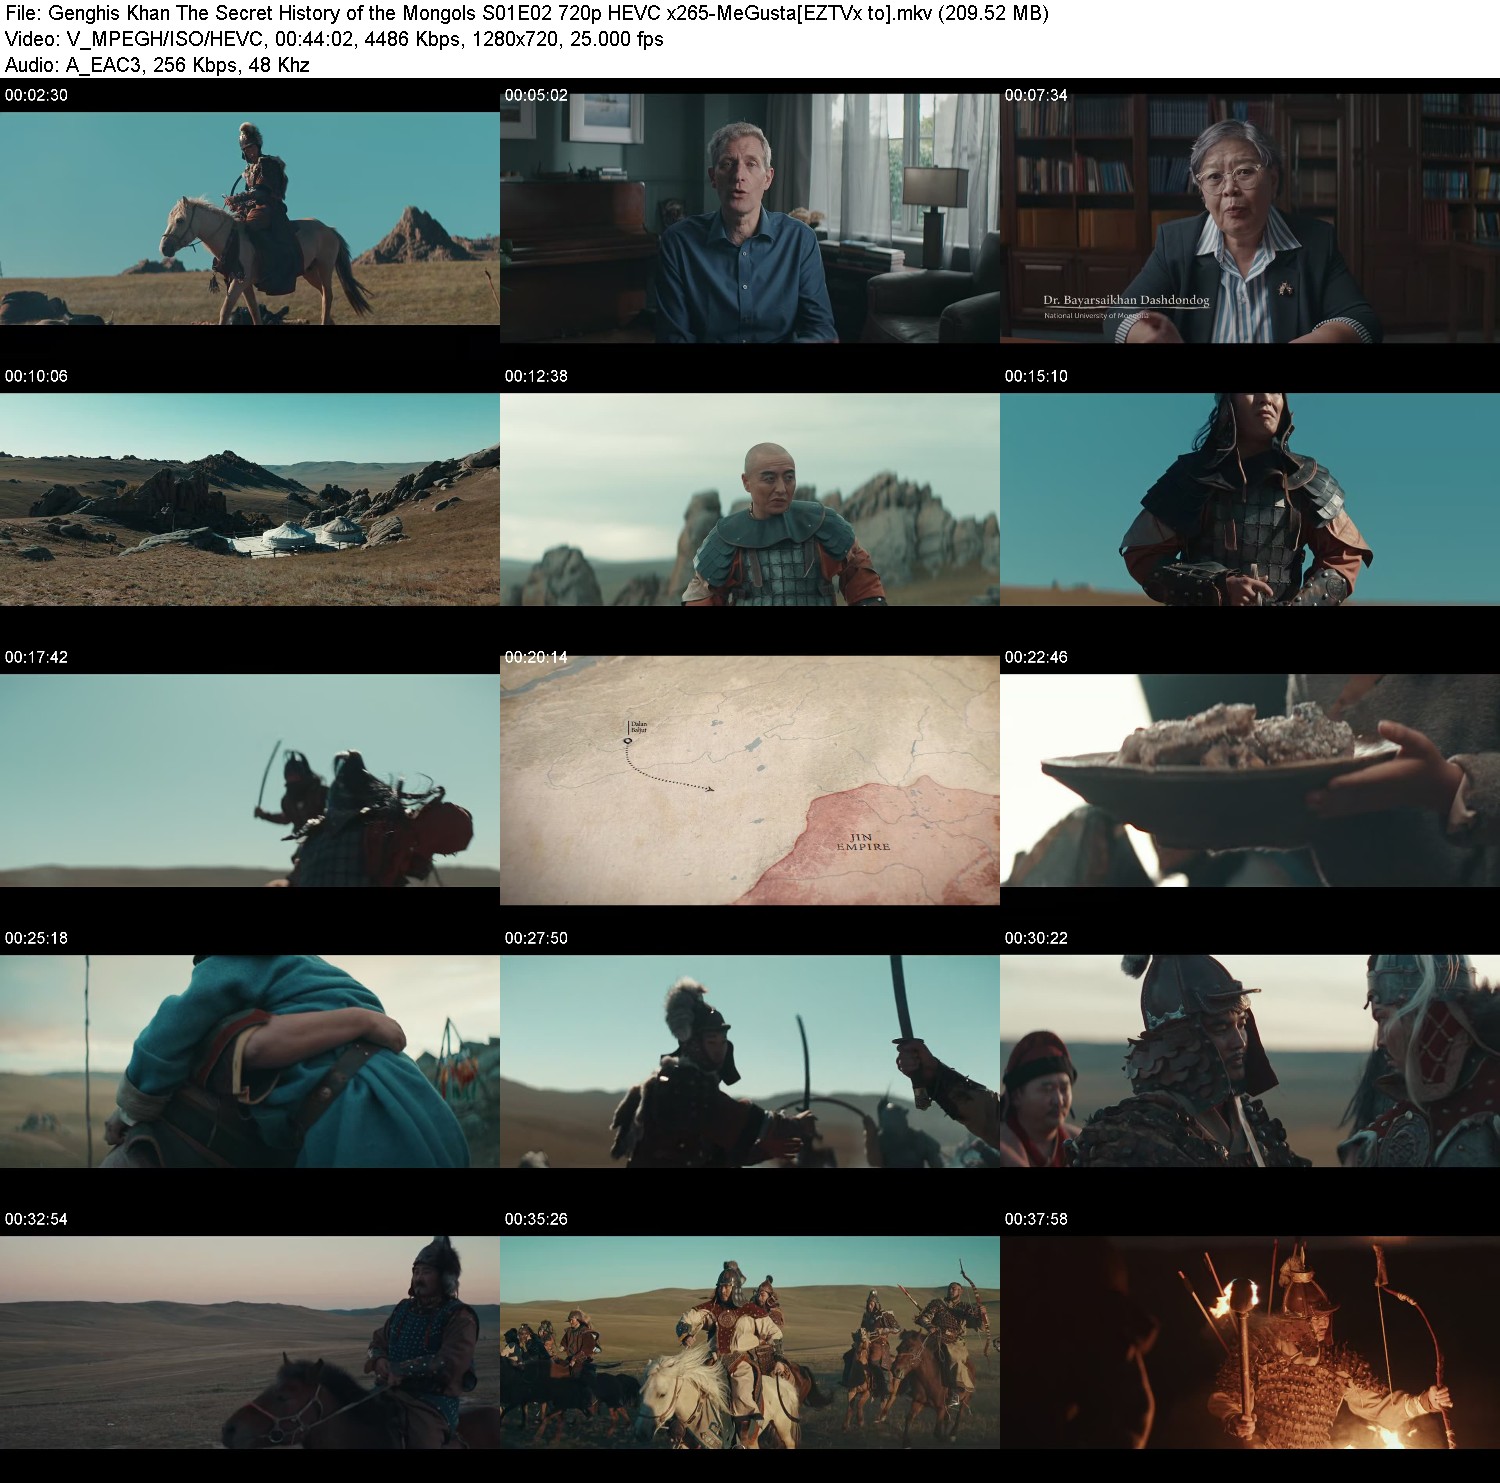Click the sword-raising rider frame at 00:17:42
The image size is (1500, 1483).
[250, 780]
